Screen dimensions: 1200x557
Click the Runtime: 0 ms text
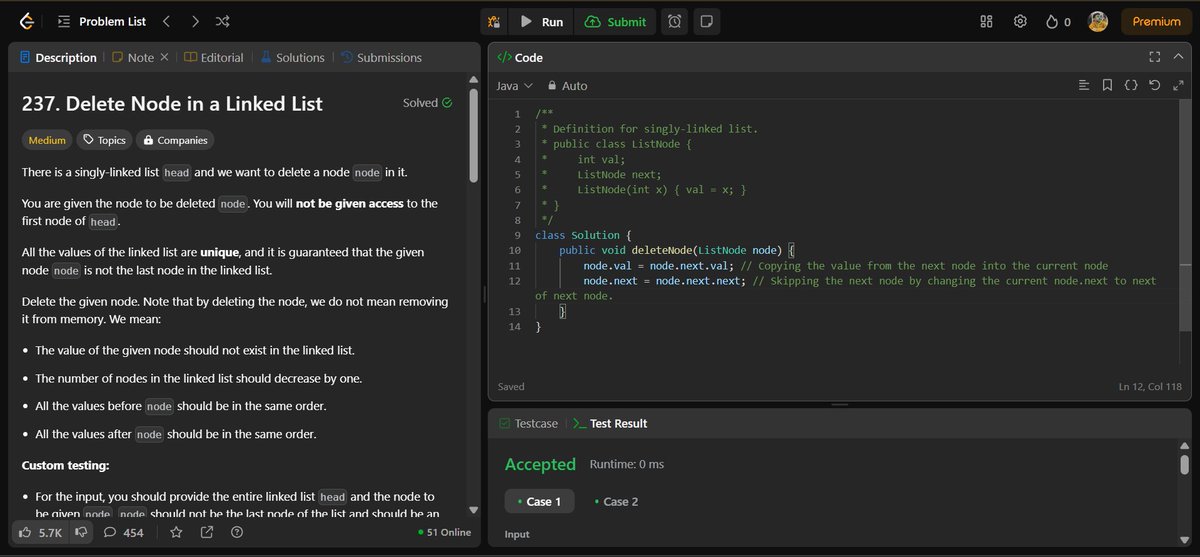(x=627, y=464)
